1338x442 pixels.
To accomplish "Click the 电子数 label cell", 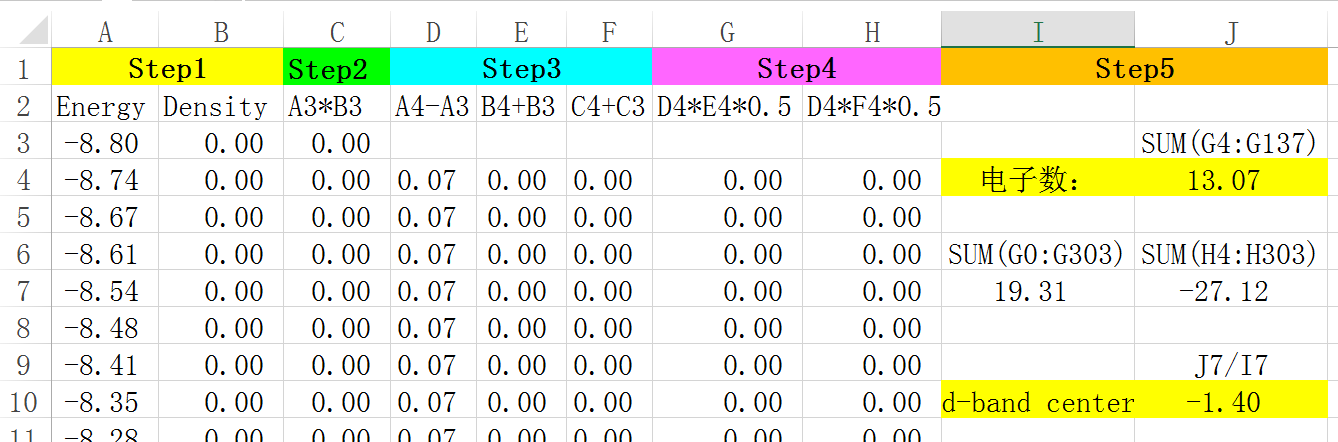I will coord(1037,181).
